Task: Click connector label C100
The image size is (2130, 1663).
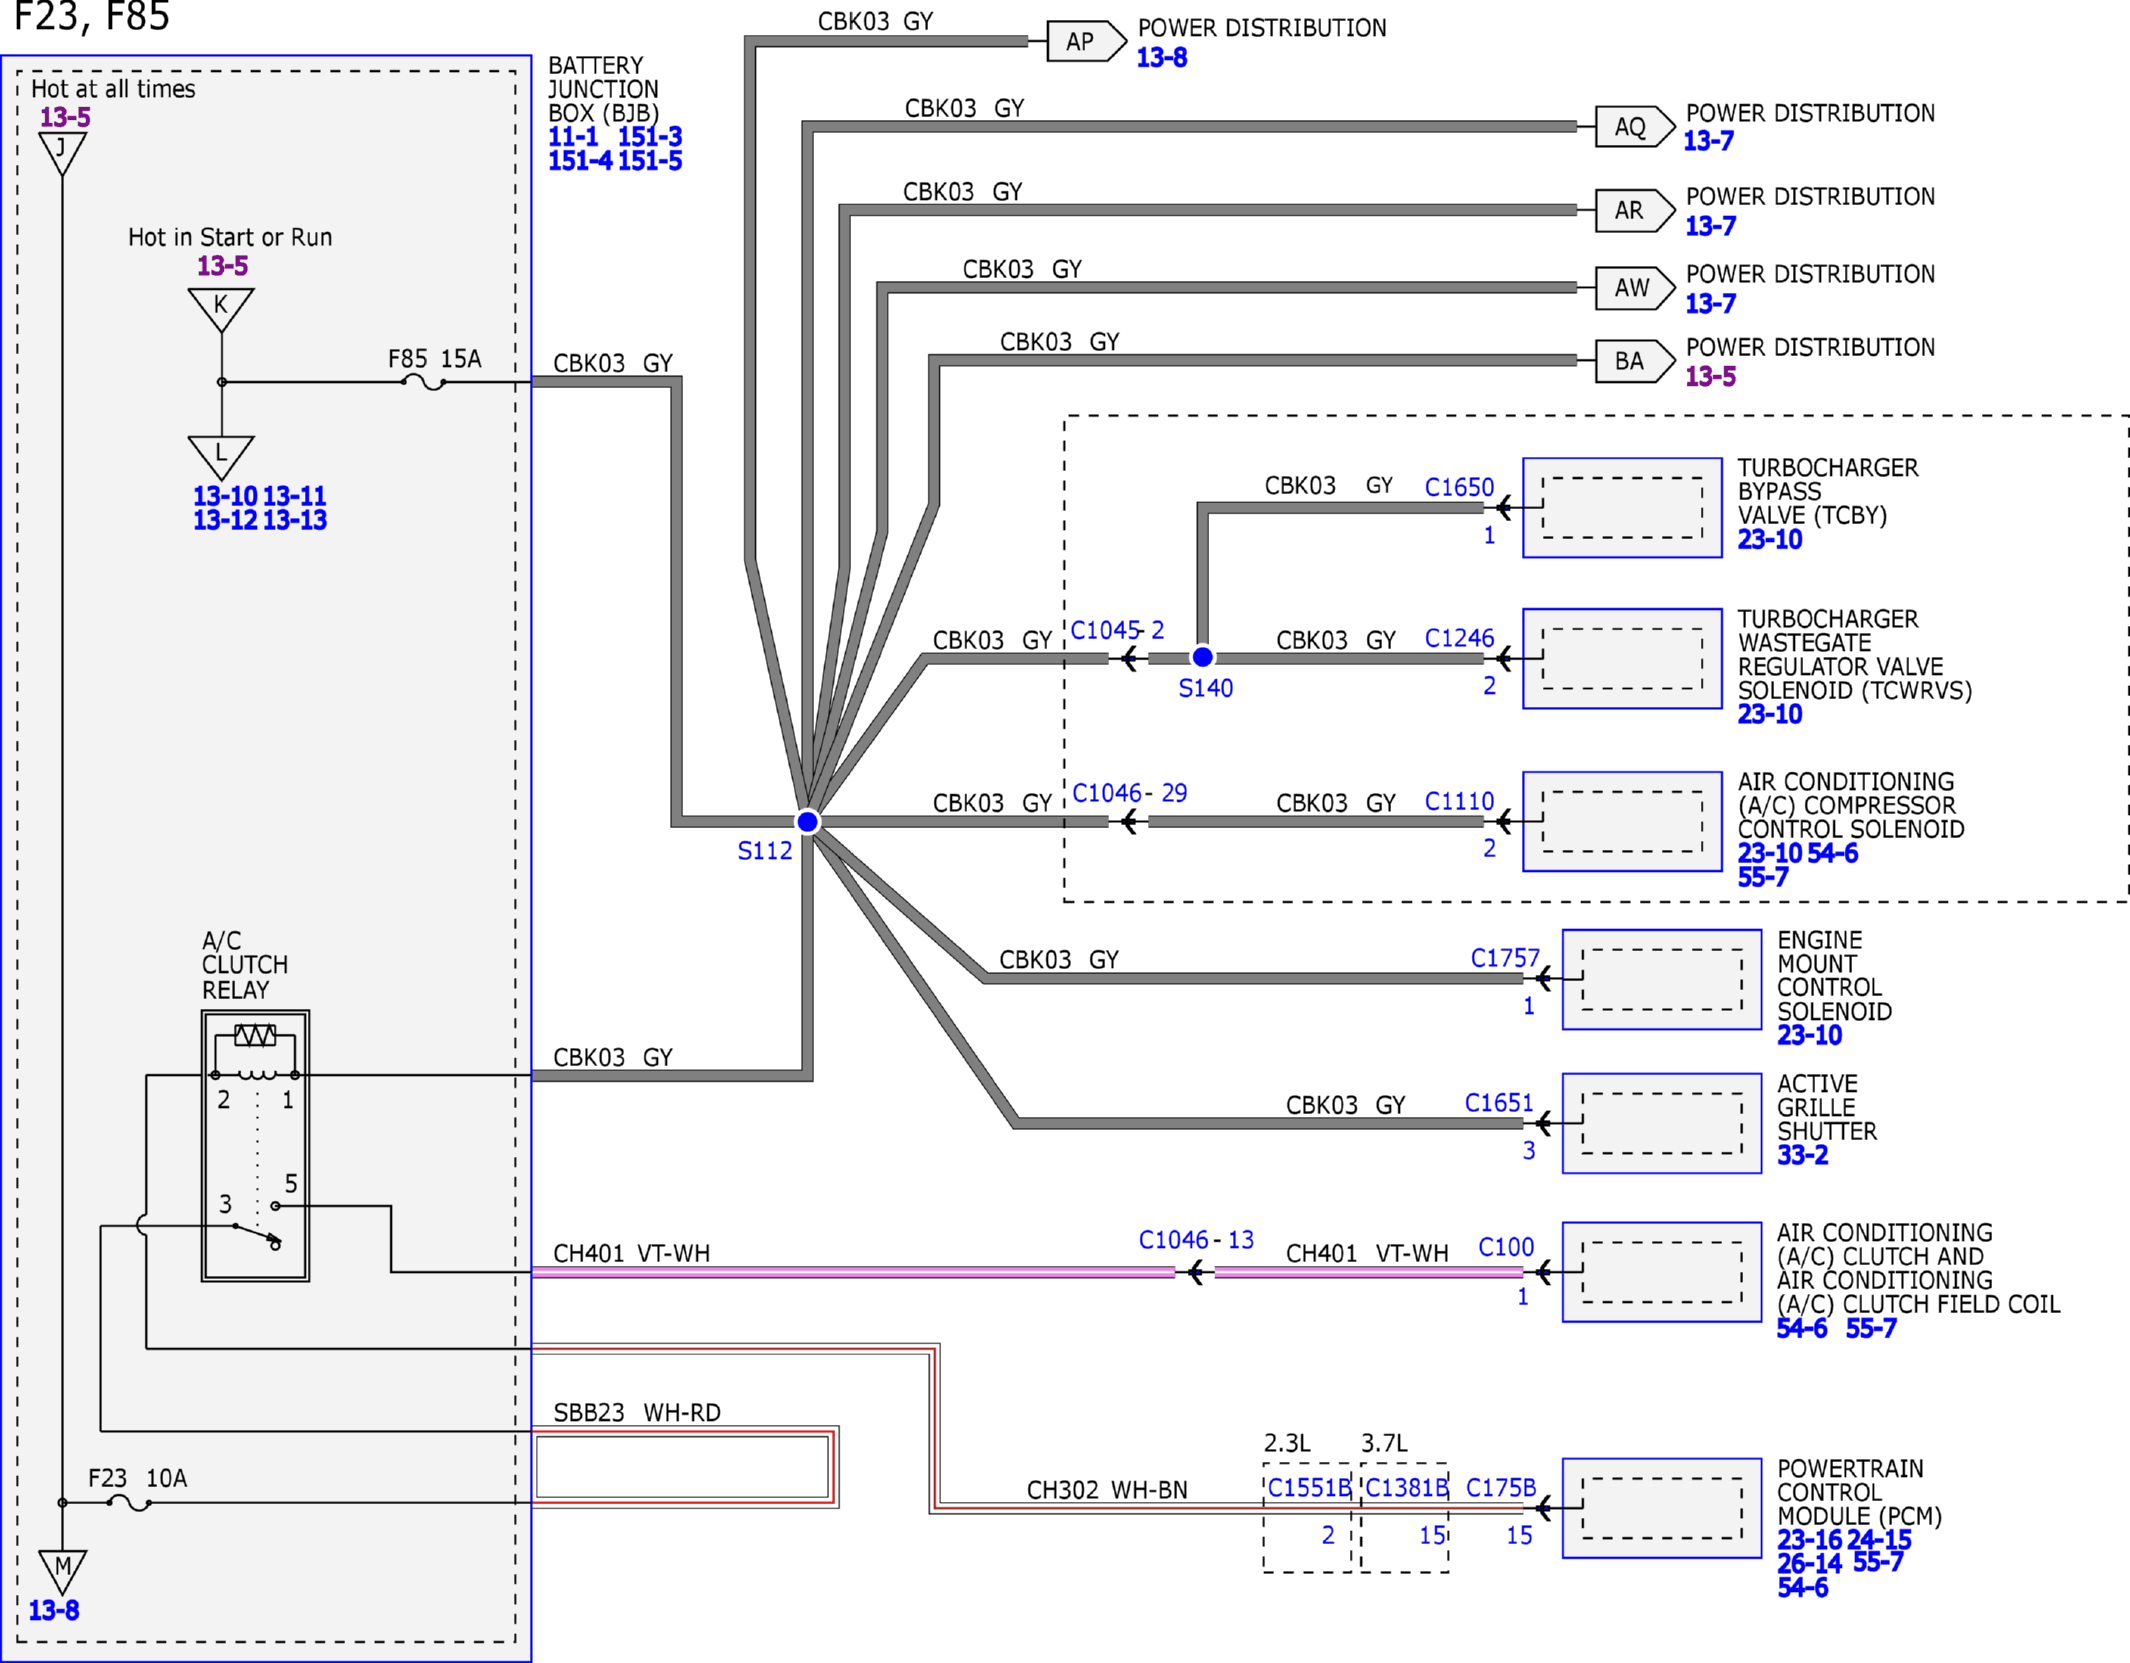Action: 1507,1247
